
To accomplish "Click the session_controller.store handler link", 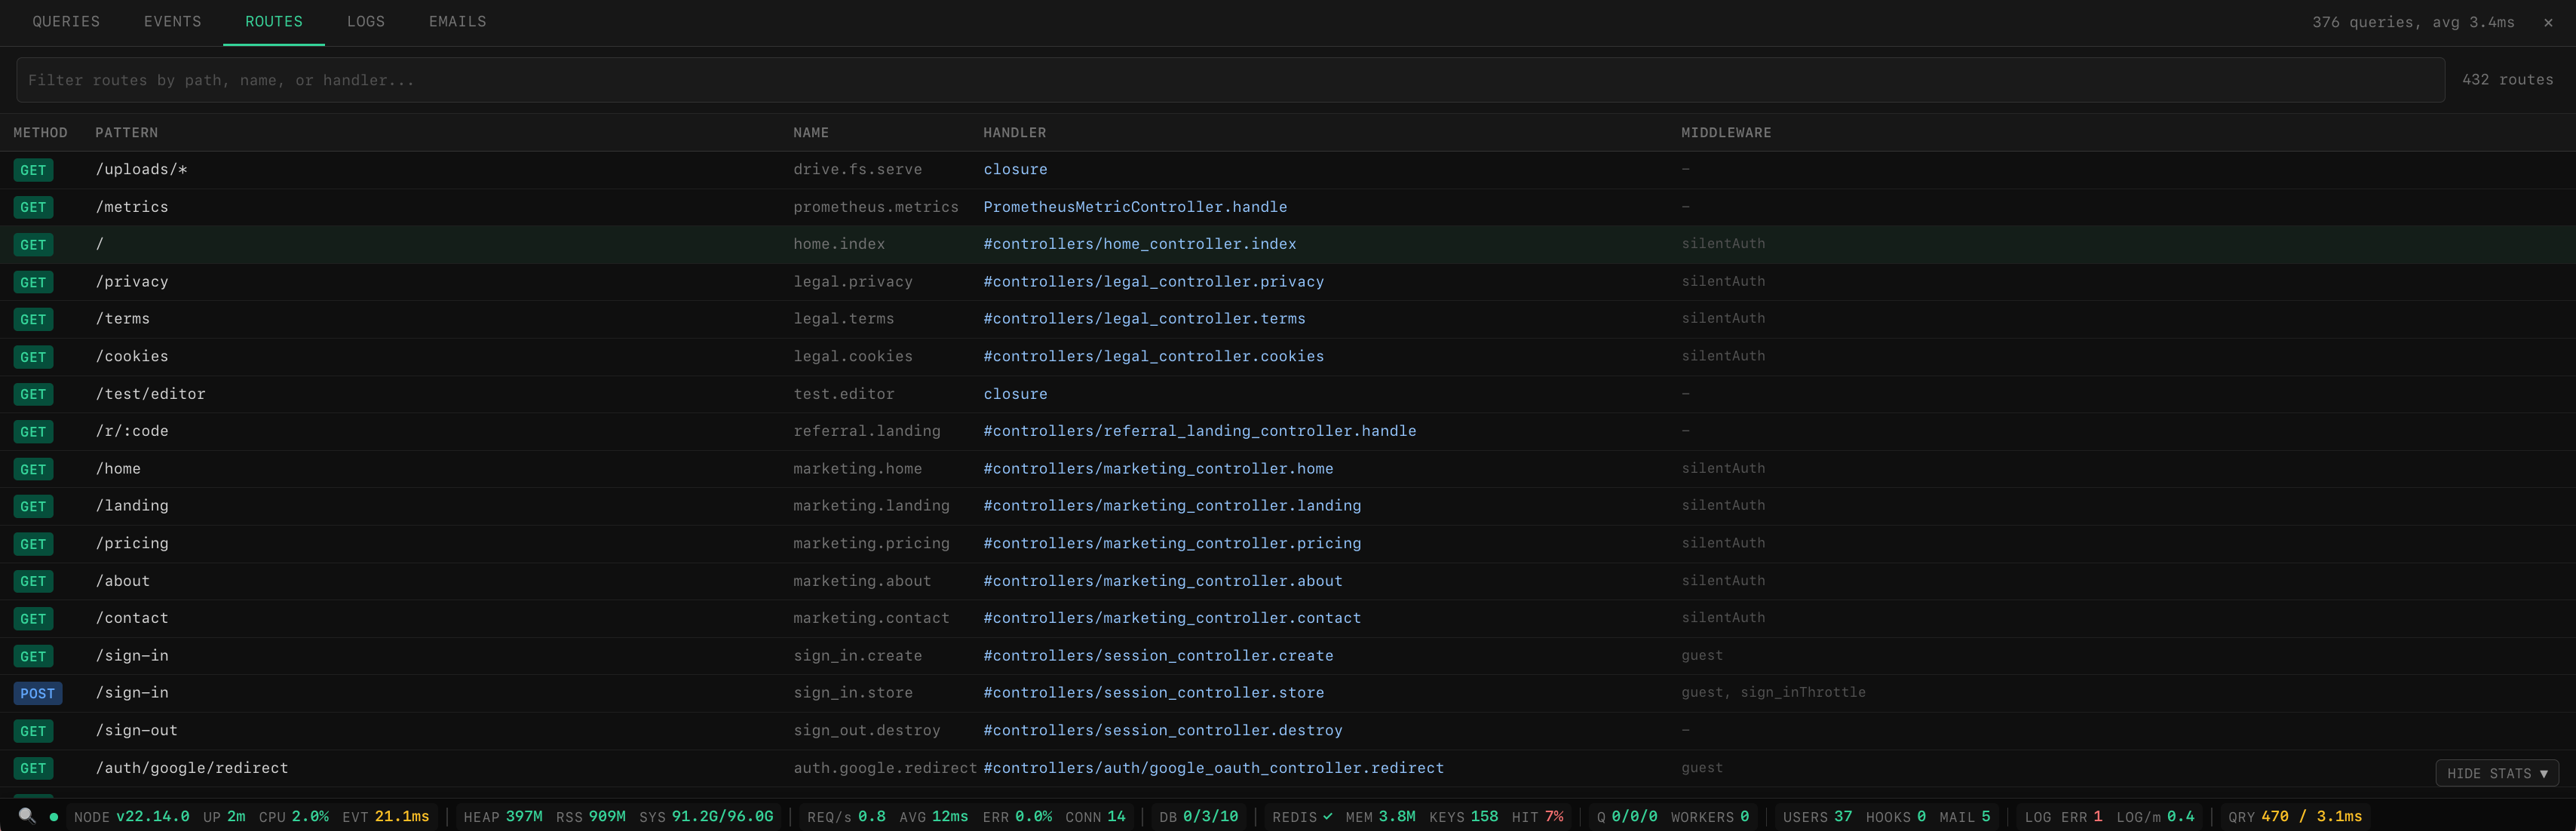I will (1153, 692).
